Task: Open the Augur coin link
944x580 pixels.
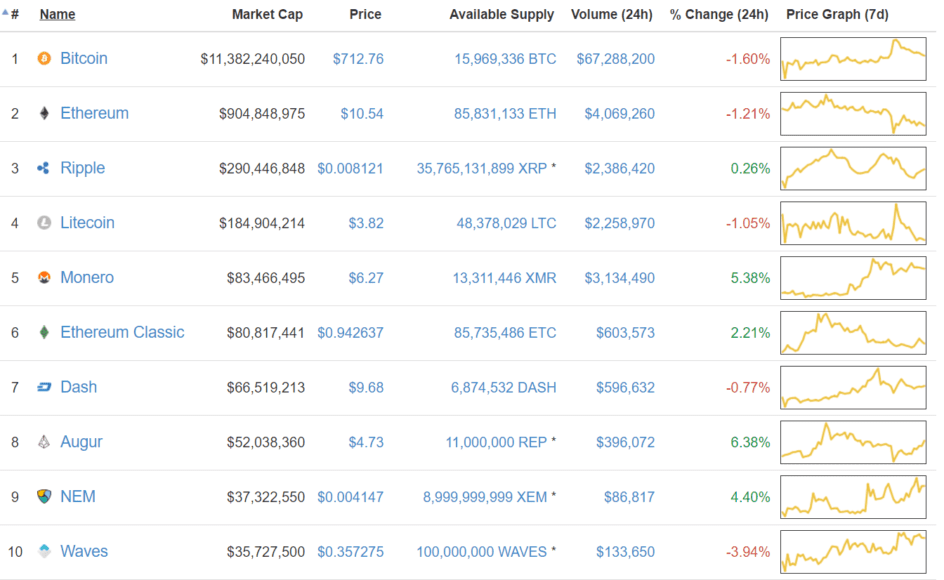Action: pos(81,442)
